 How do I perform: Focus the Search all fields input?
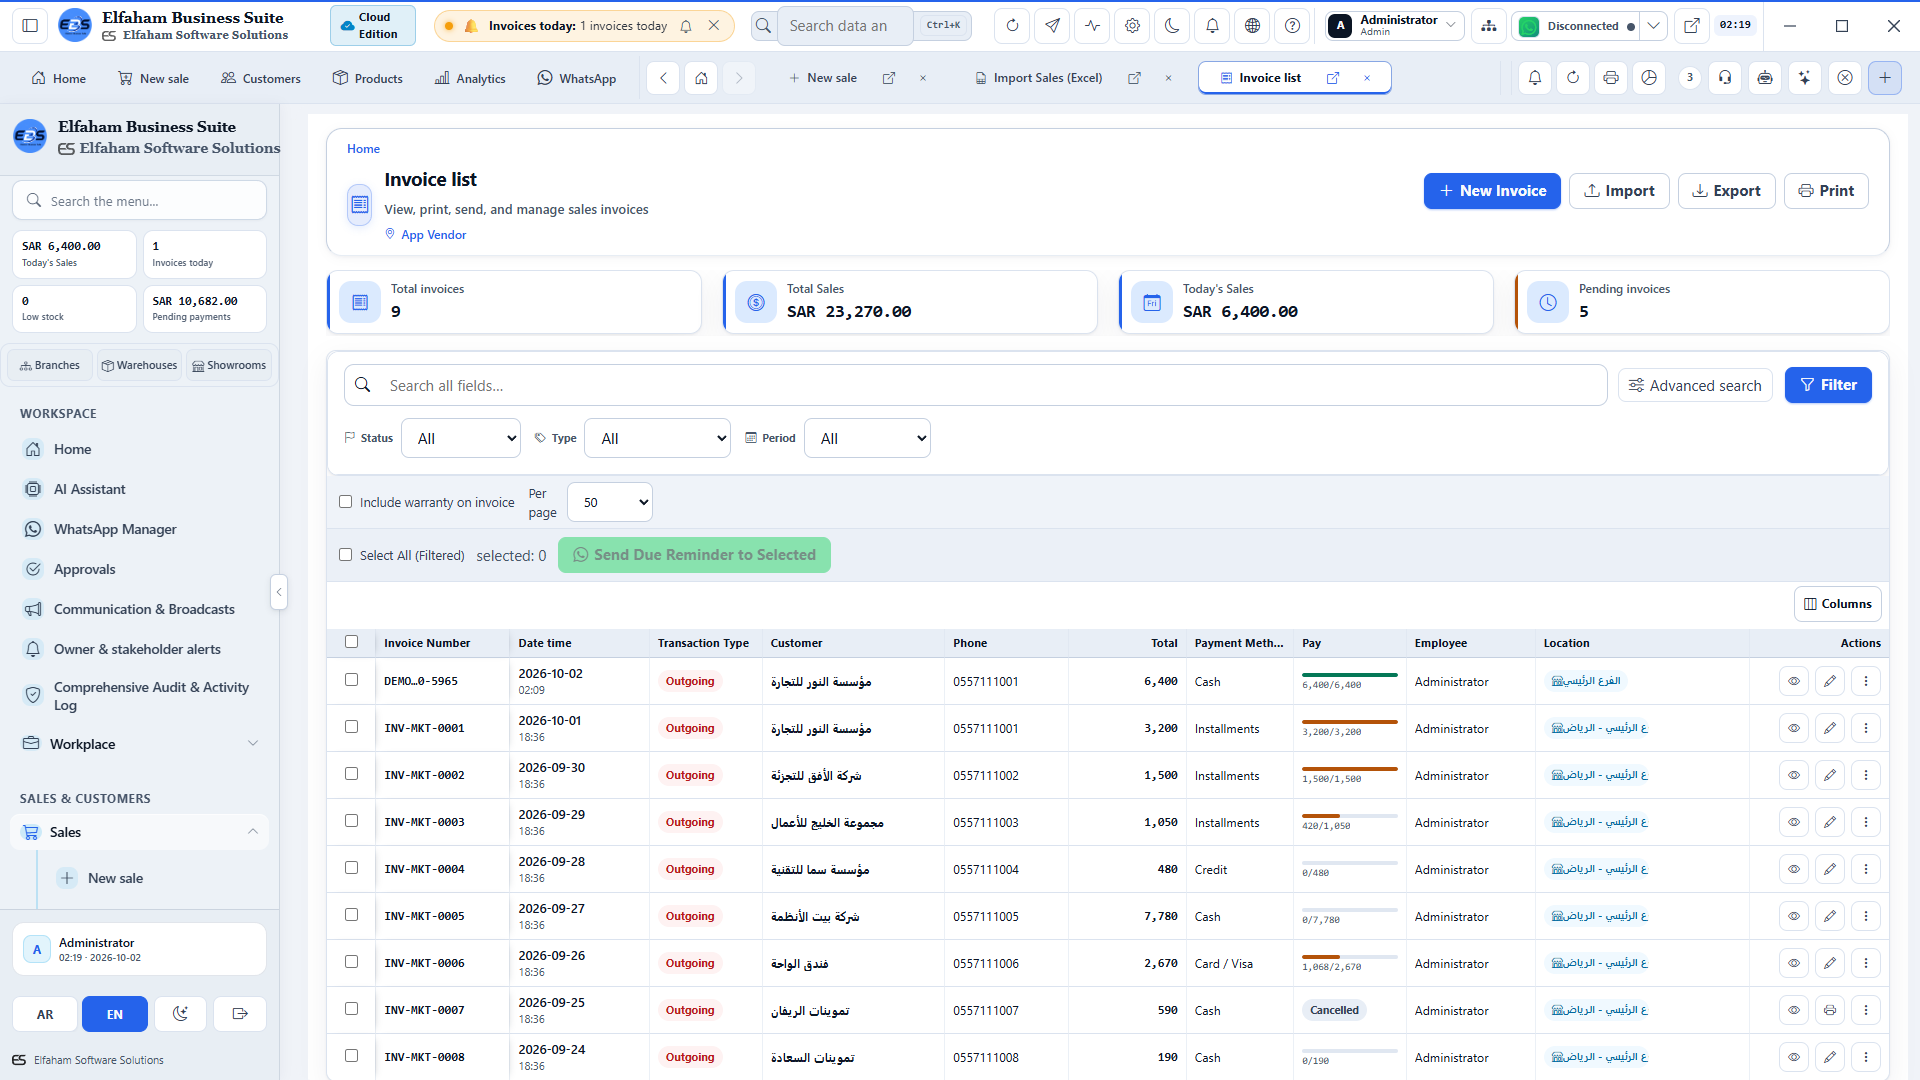[x=975, y=386]
